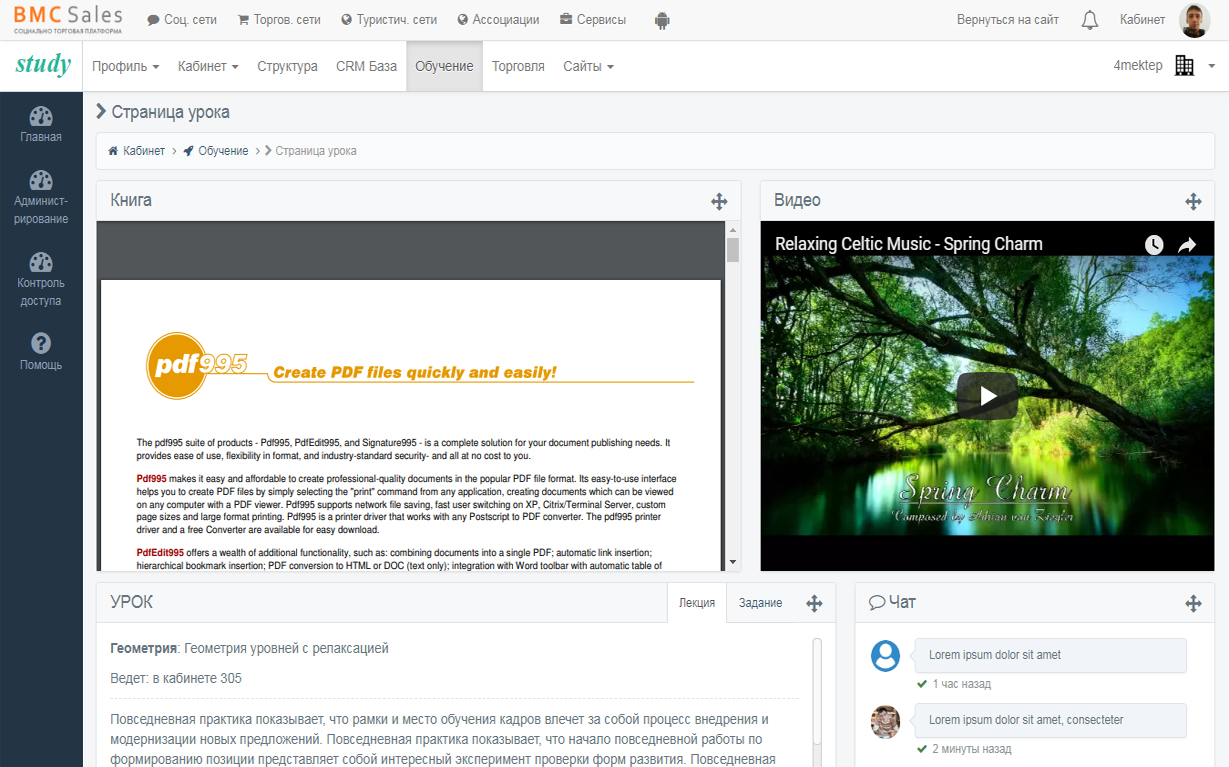Screen dimensions: 1229x767
Task: Expand the Профиль dropdown menu
Action: coord(126,67)
